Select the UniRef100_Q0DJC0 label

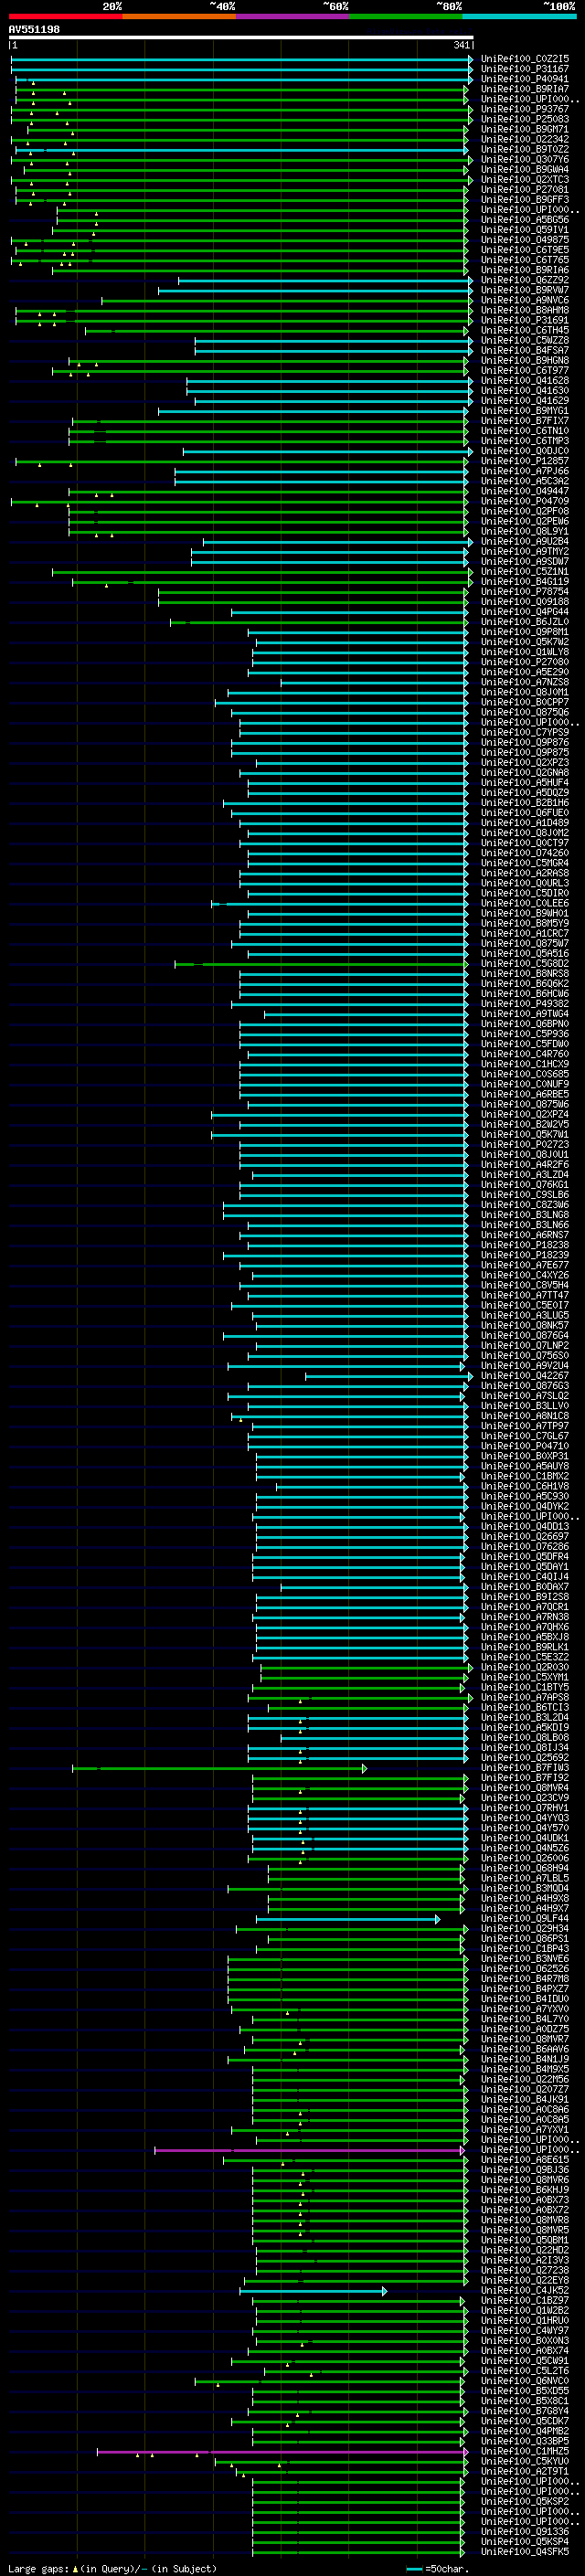[525, 451]
